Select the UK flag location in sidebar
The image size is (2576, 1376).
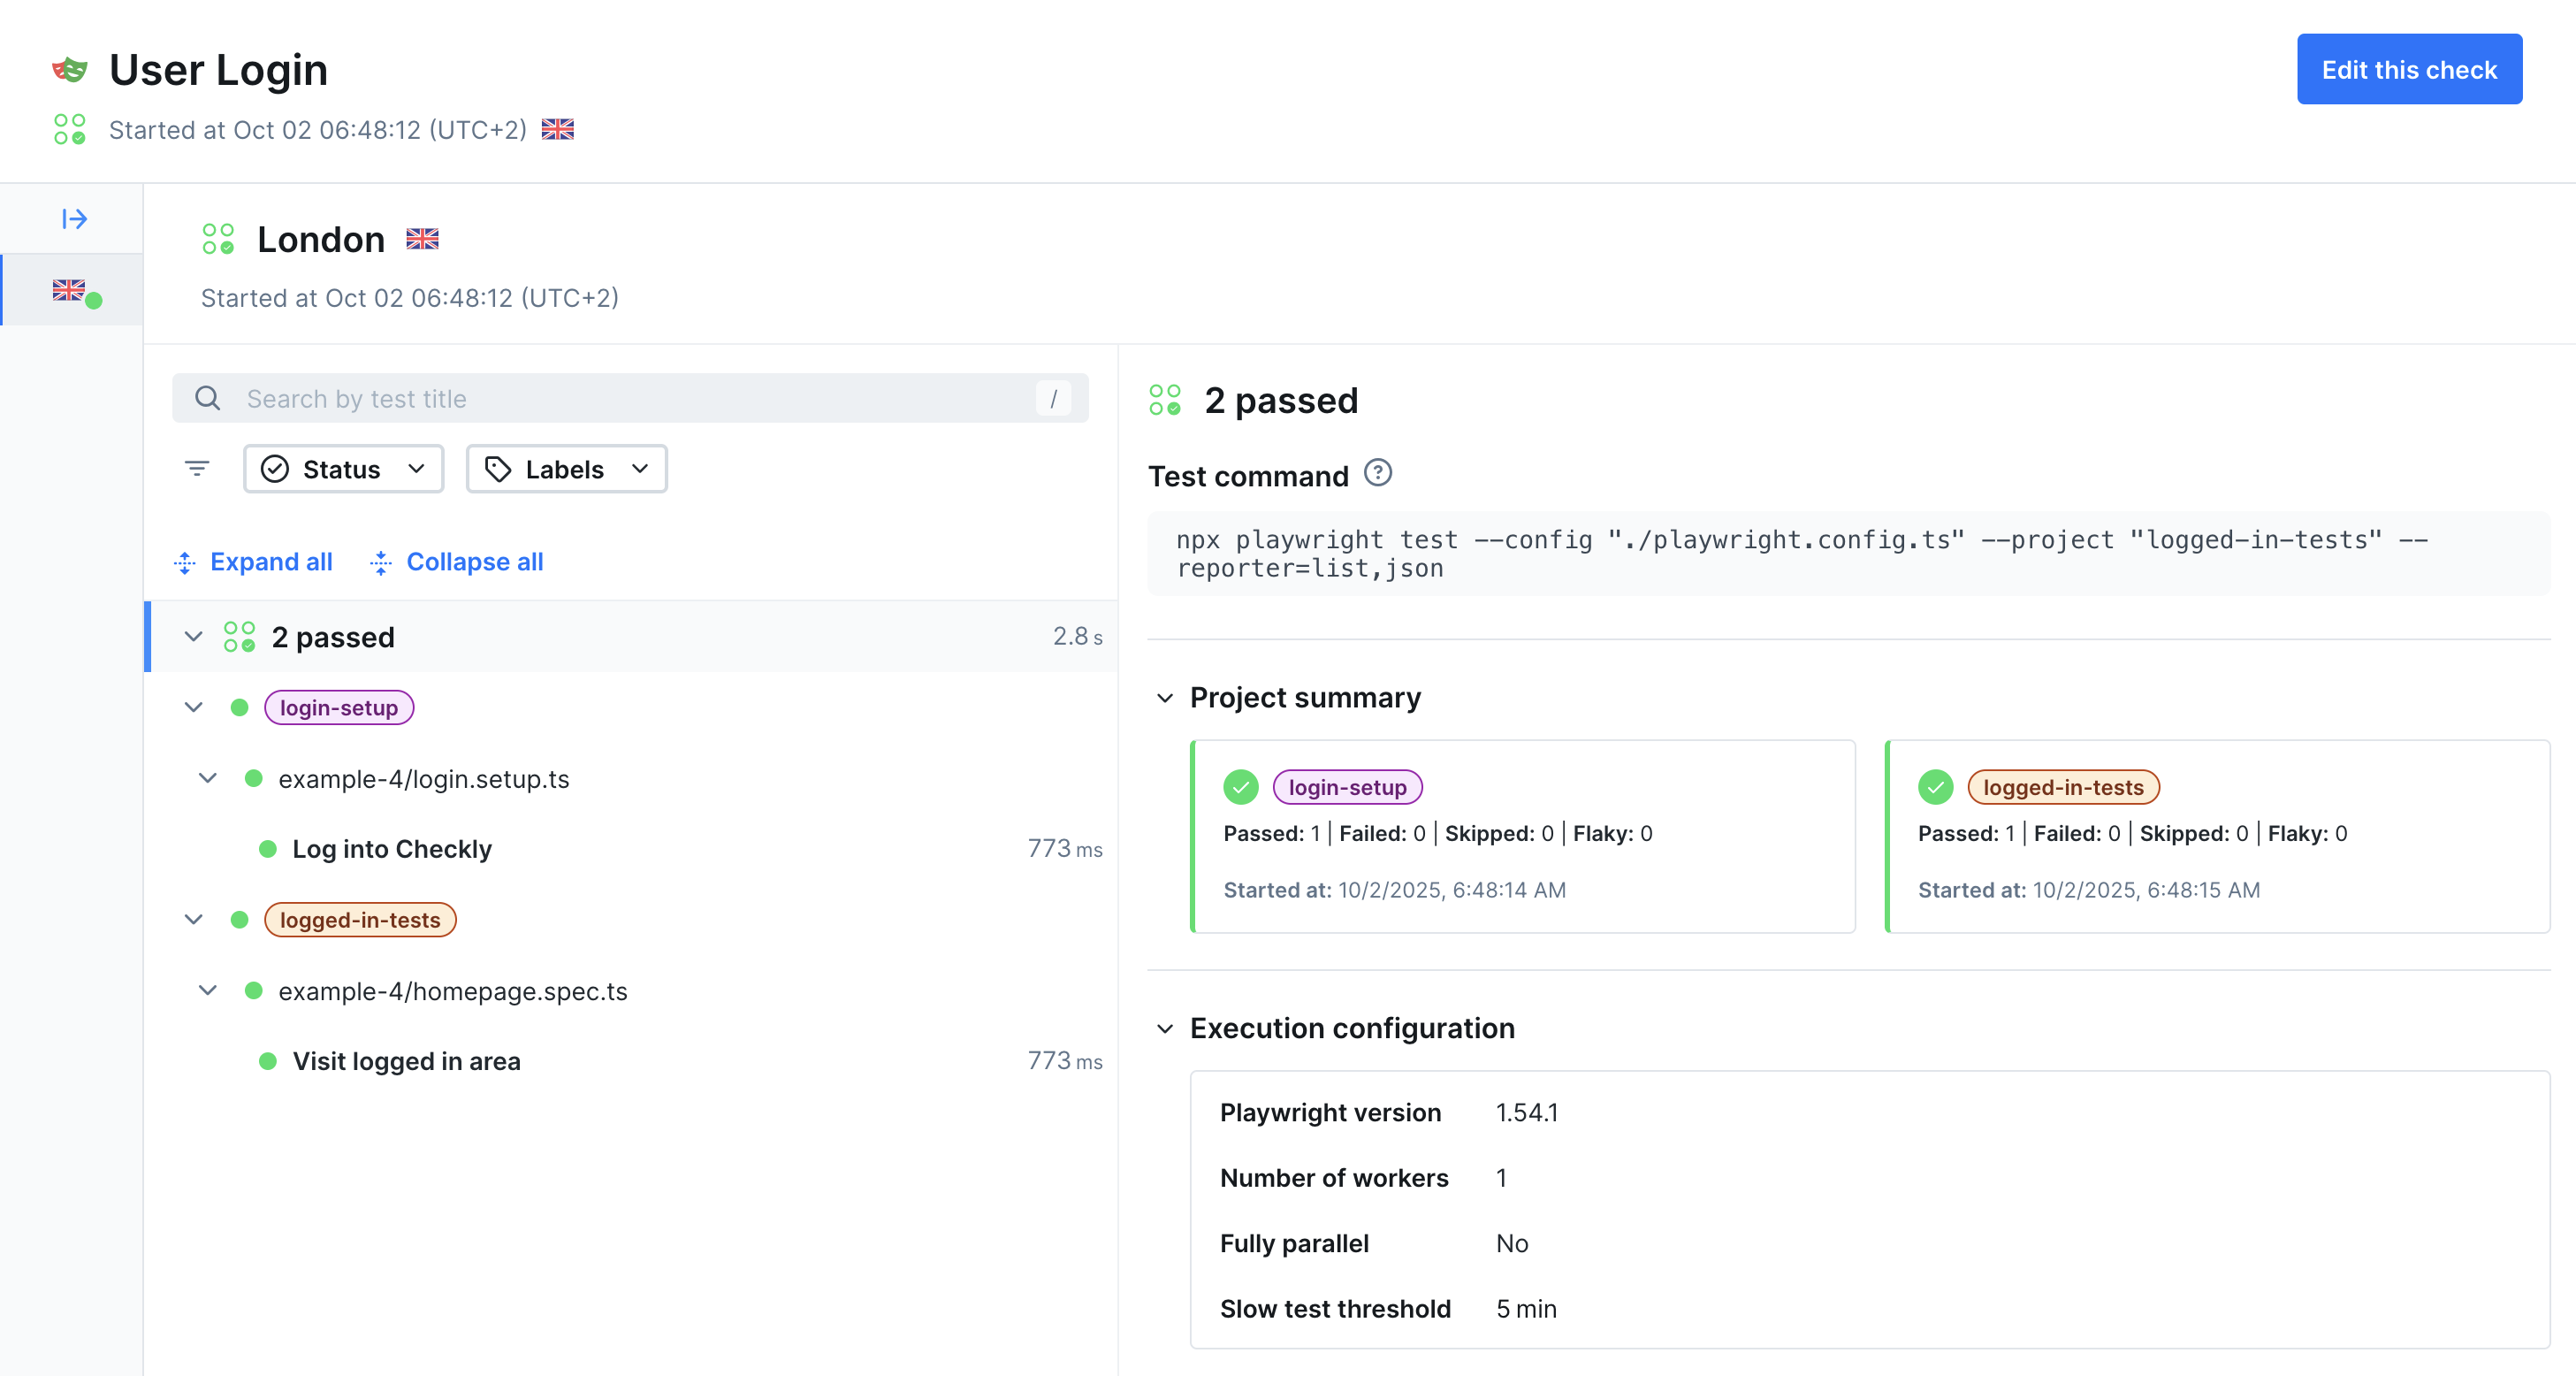71,291
